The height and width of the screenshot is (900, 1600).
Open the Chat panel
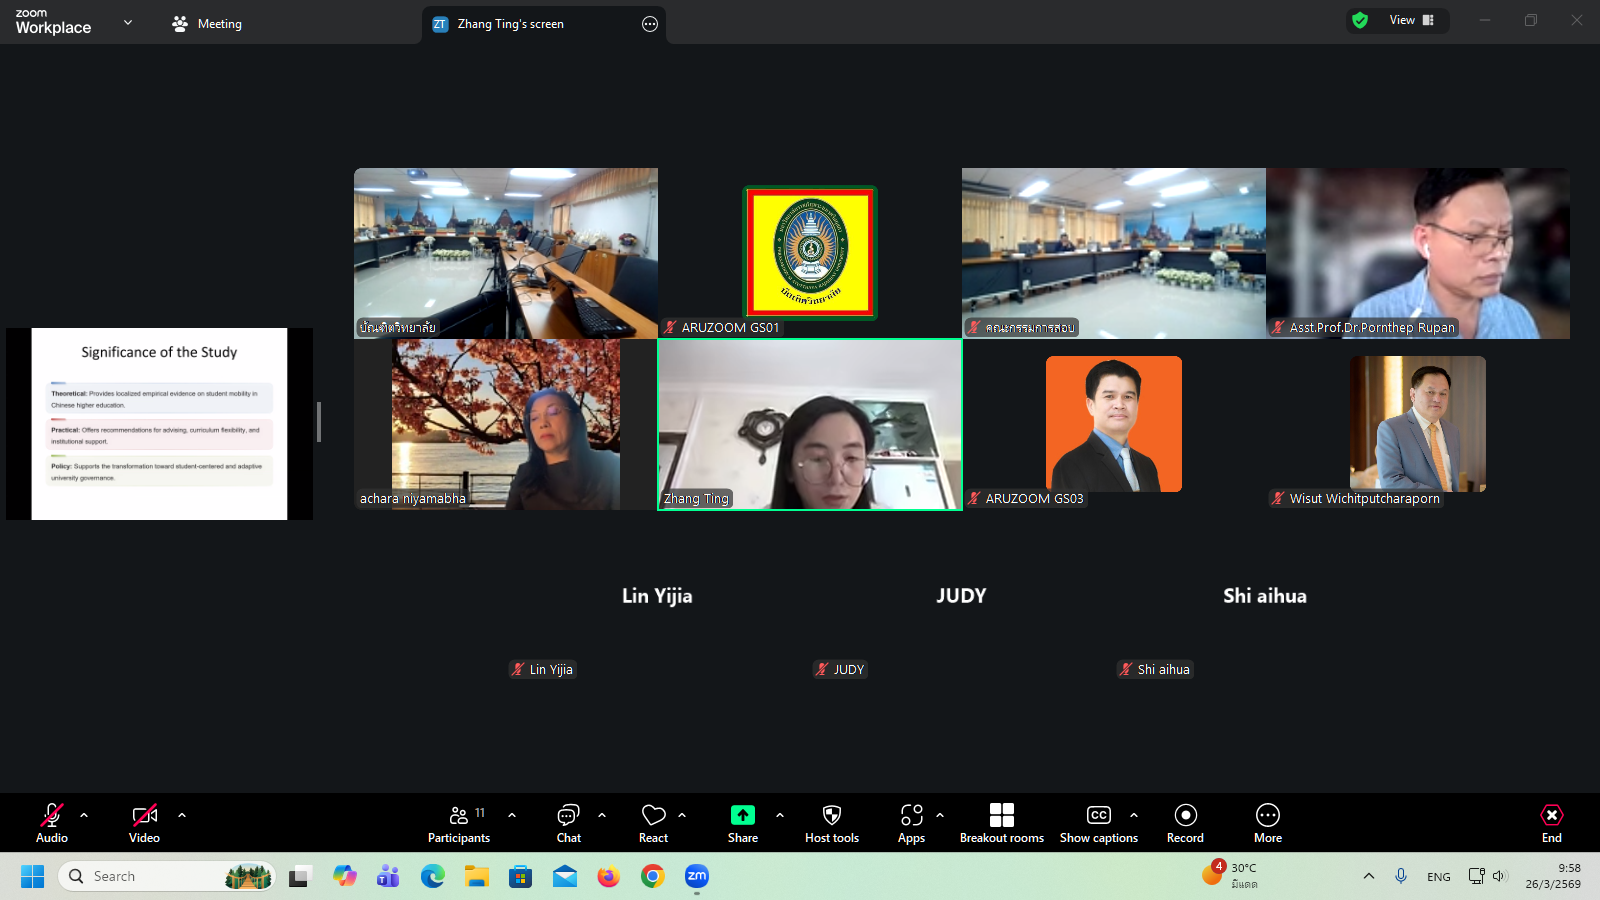click(568, 816)
